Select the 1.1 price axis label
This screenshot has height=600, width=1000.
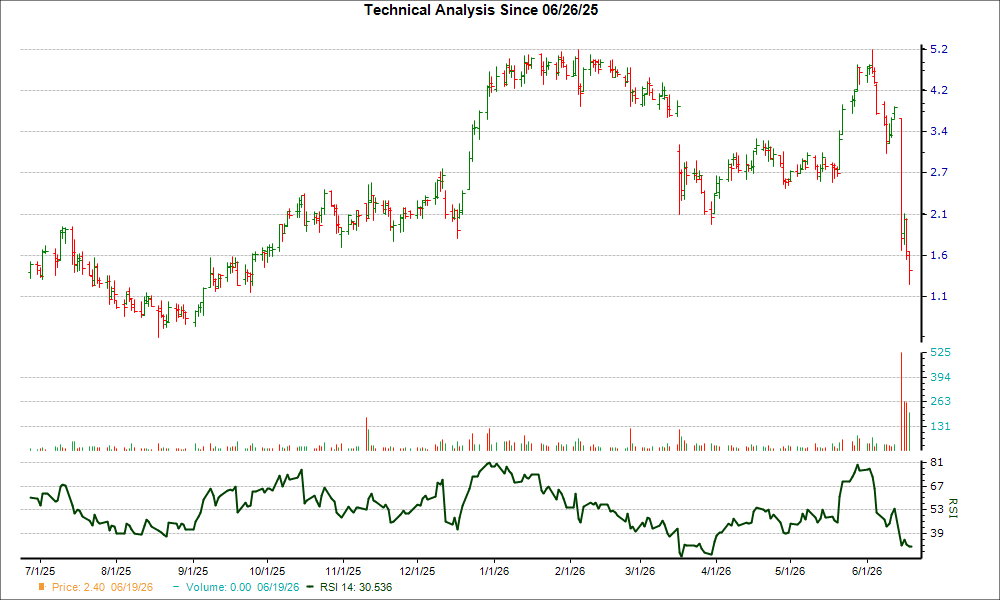point(939,296)
